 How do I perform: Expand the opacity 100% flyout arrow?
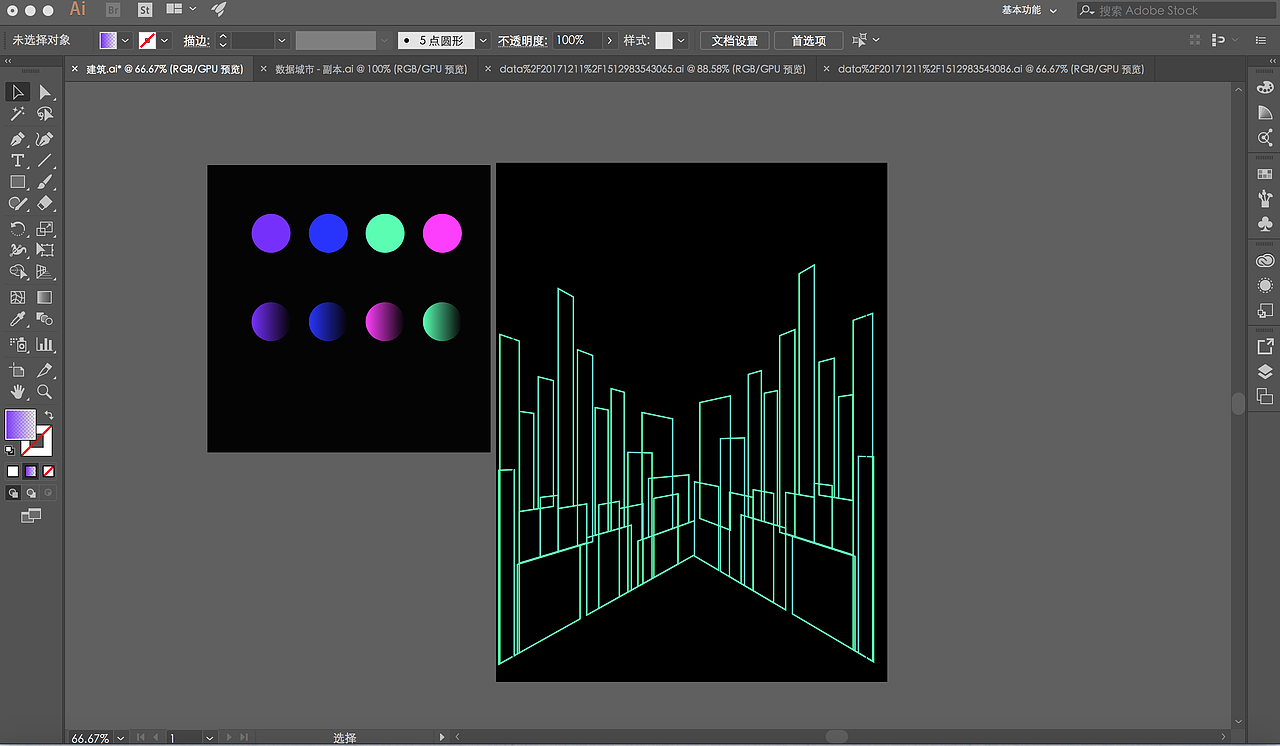(x=610, y=41)
